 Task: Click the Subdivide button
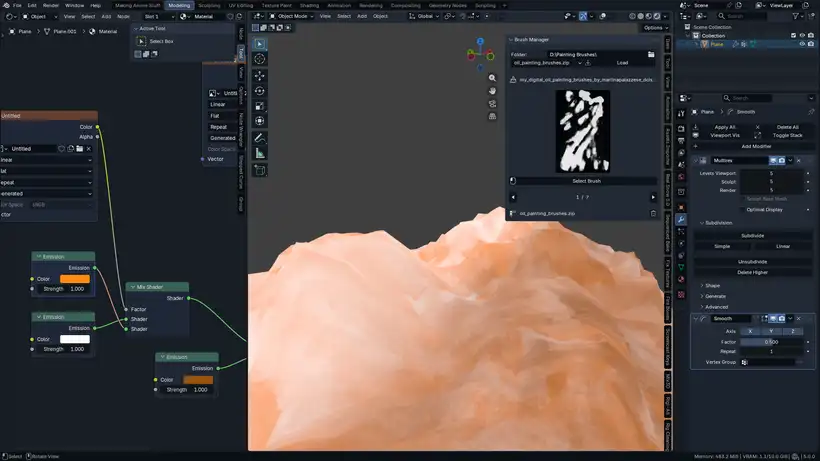click(x=752, y=235)
